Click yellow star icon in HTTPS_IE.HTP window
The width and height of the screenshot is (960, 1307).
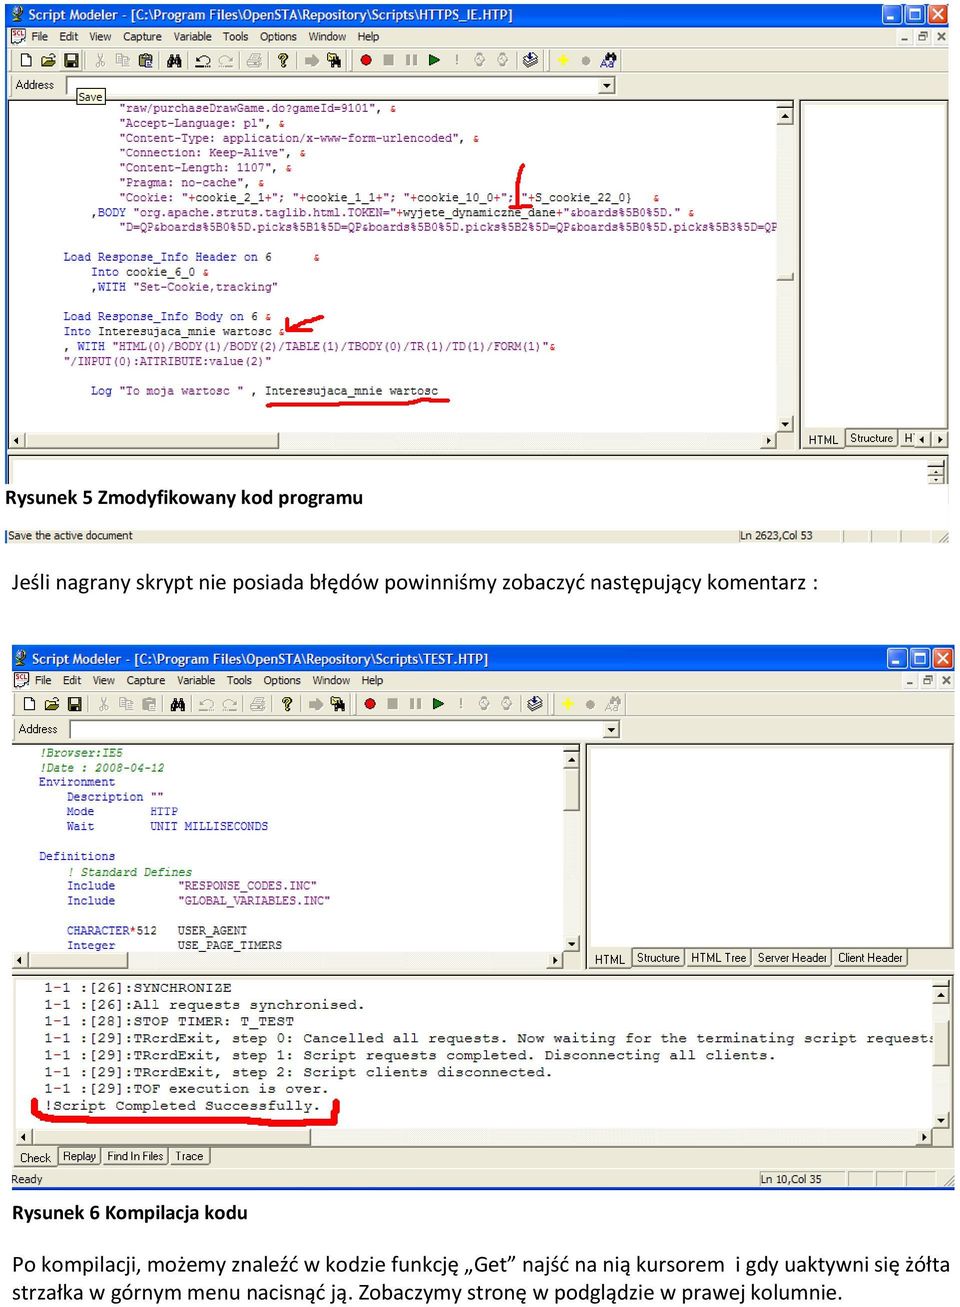pos(563,60)
